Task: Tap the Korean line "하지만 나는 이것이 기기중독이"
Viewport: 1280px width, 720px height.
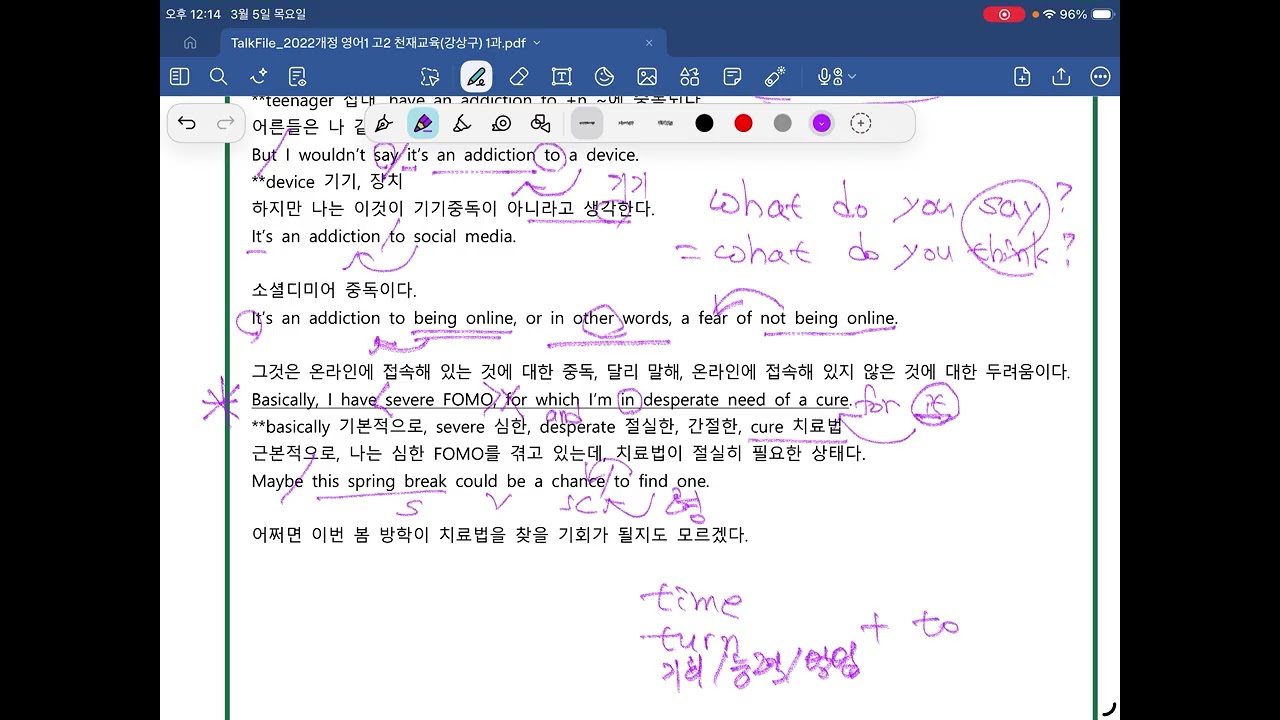Action: tap(453, 209)
